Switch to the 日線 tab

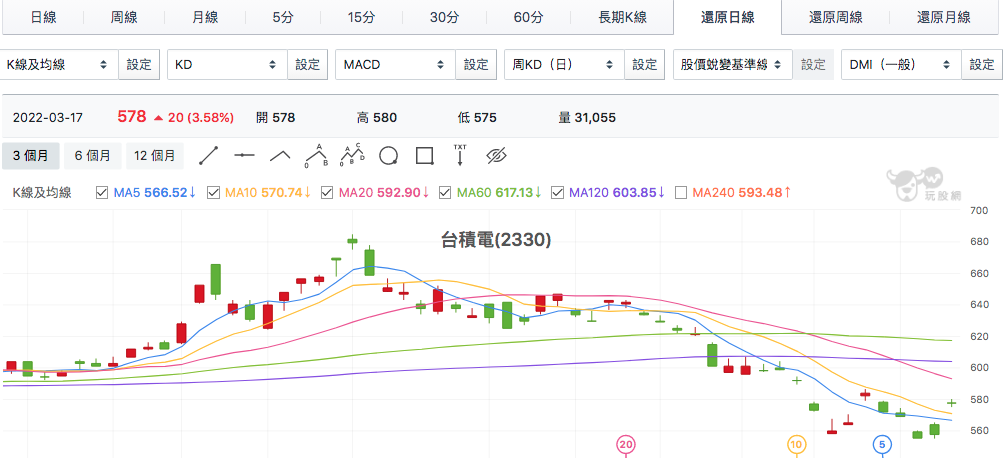click(44, 17)
